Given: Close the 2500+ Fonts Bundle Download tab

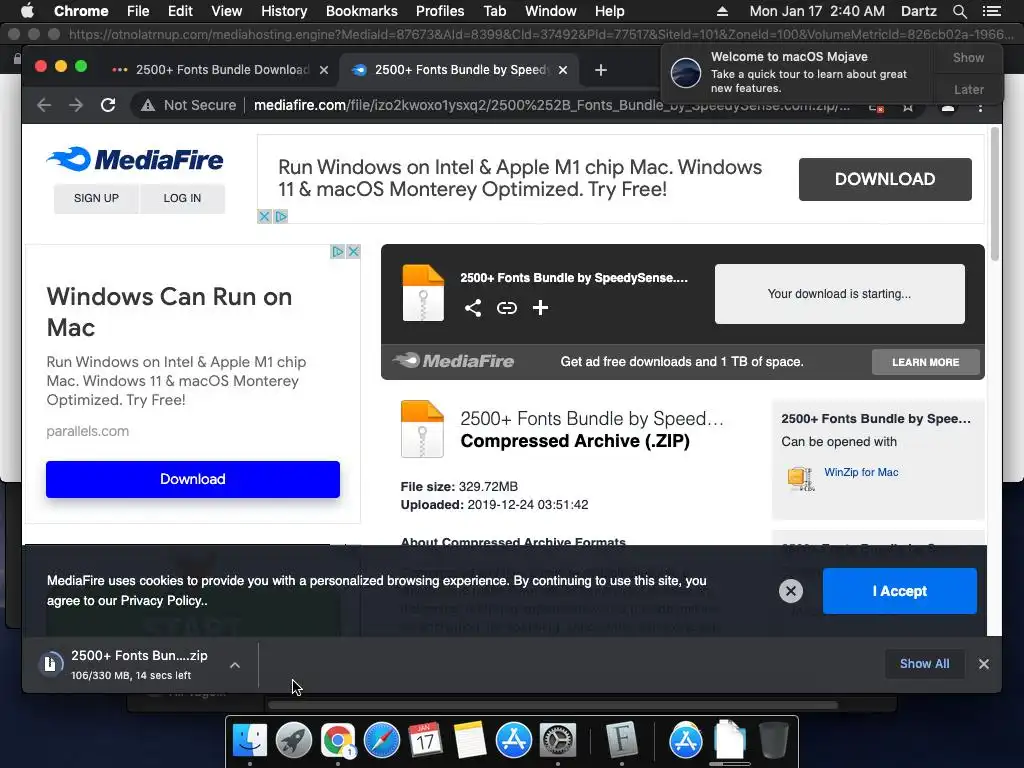Looking at the screenshot, I should pos(324,70).
